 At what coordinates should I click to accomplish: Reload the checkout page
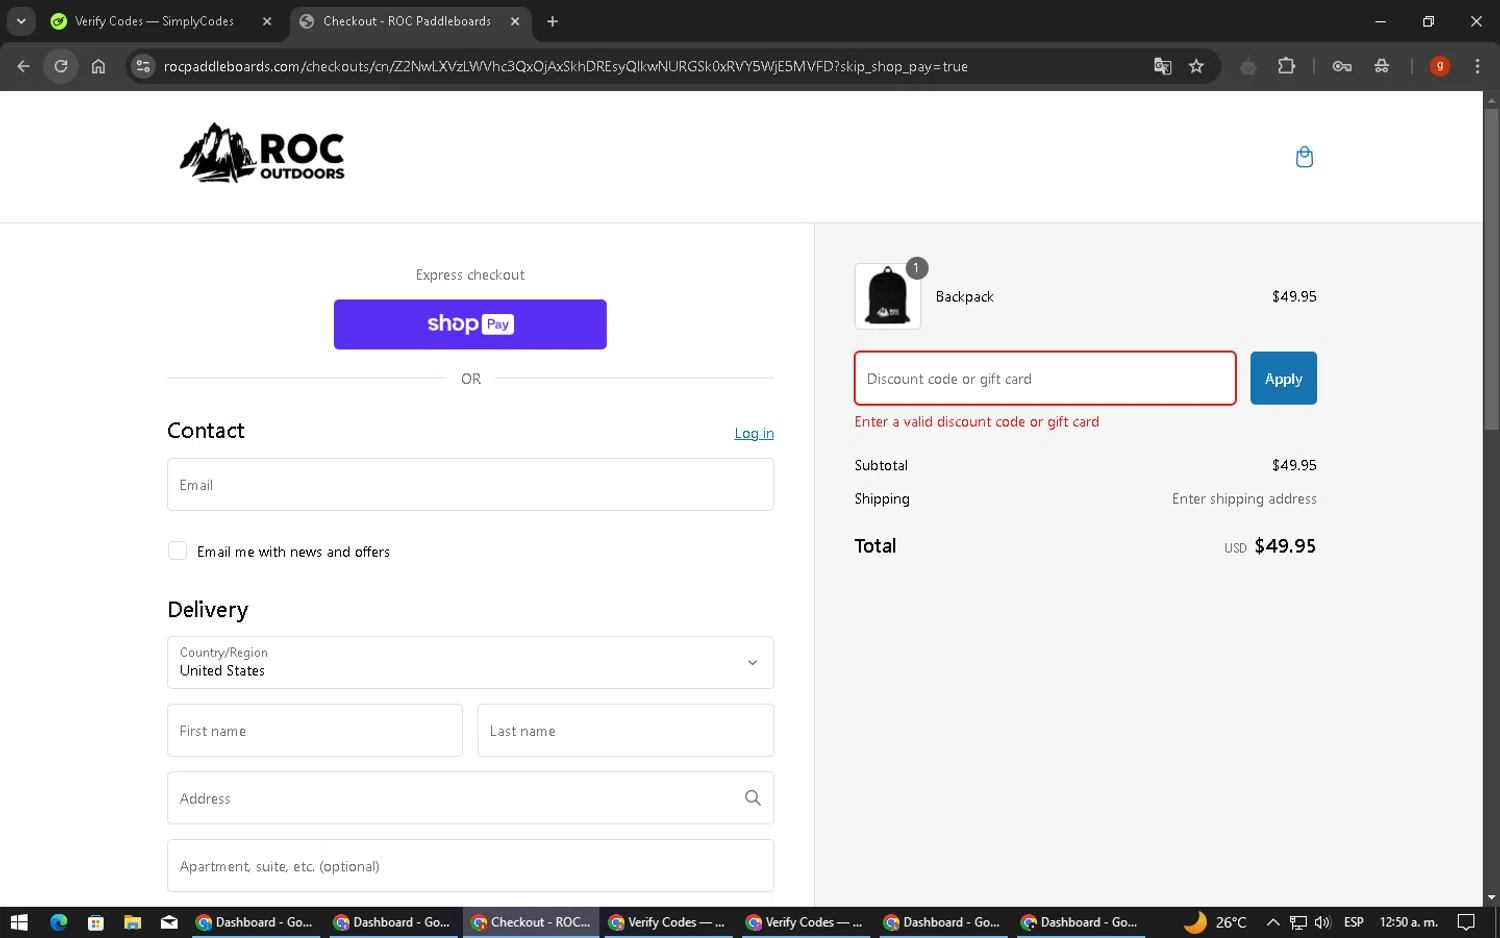coord(61,66)
